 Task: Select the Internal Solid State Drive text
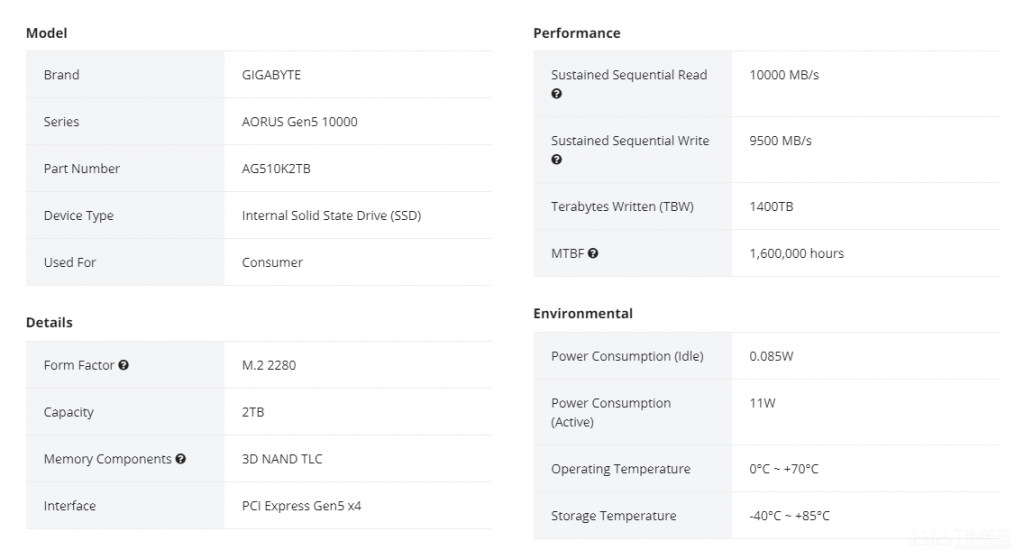331,216
